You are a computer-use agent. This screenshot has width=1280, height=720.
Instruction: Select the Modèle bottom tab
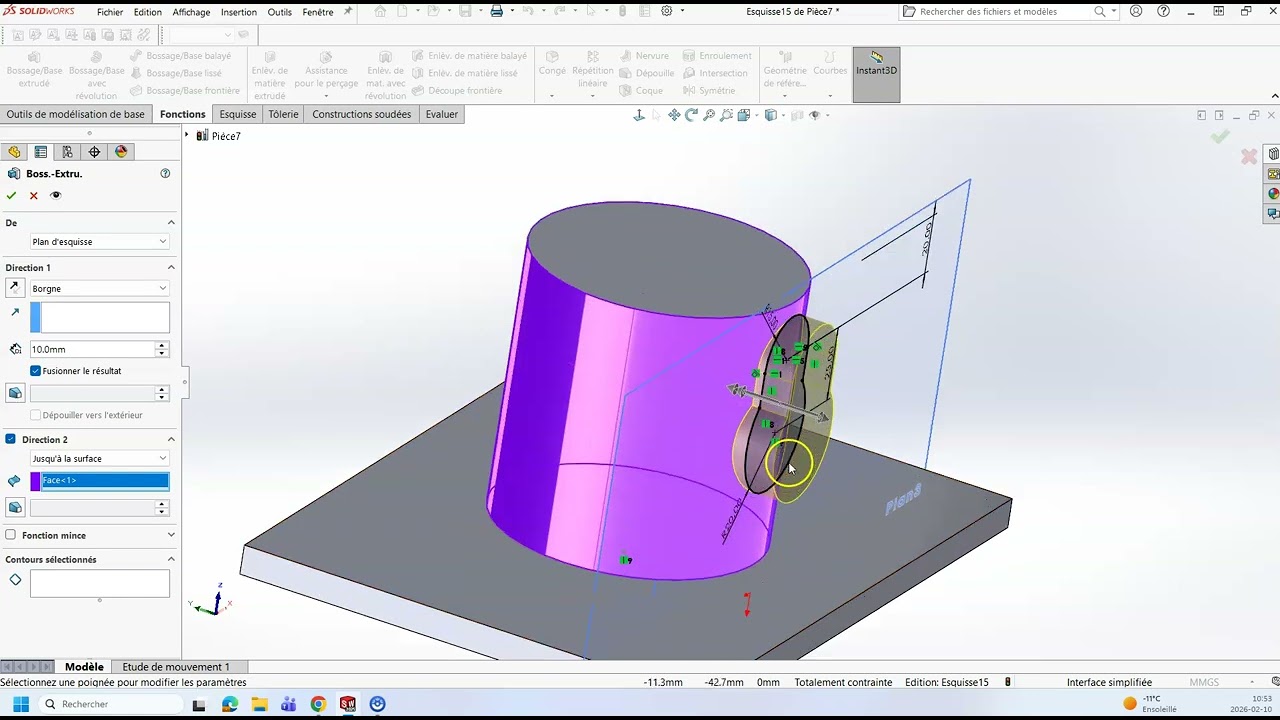[84, 667]
